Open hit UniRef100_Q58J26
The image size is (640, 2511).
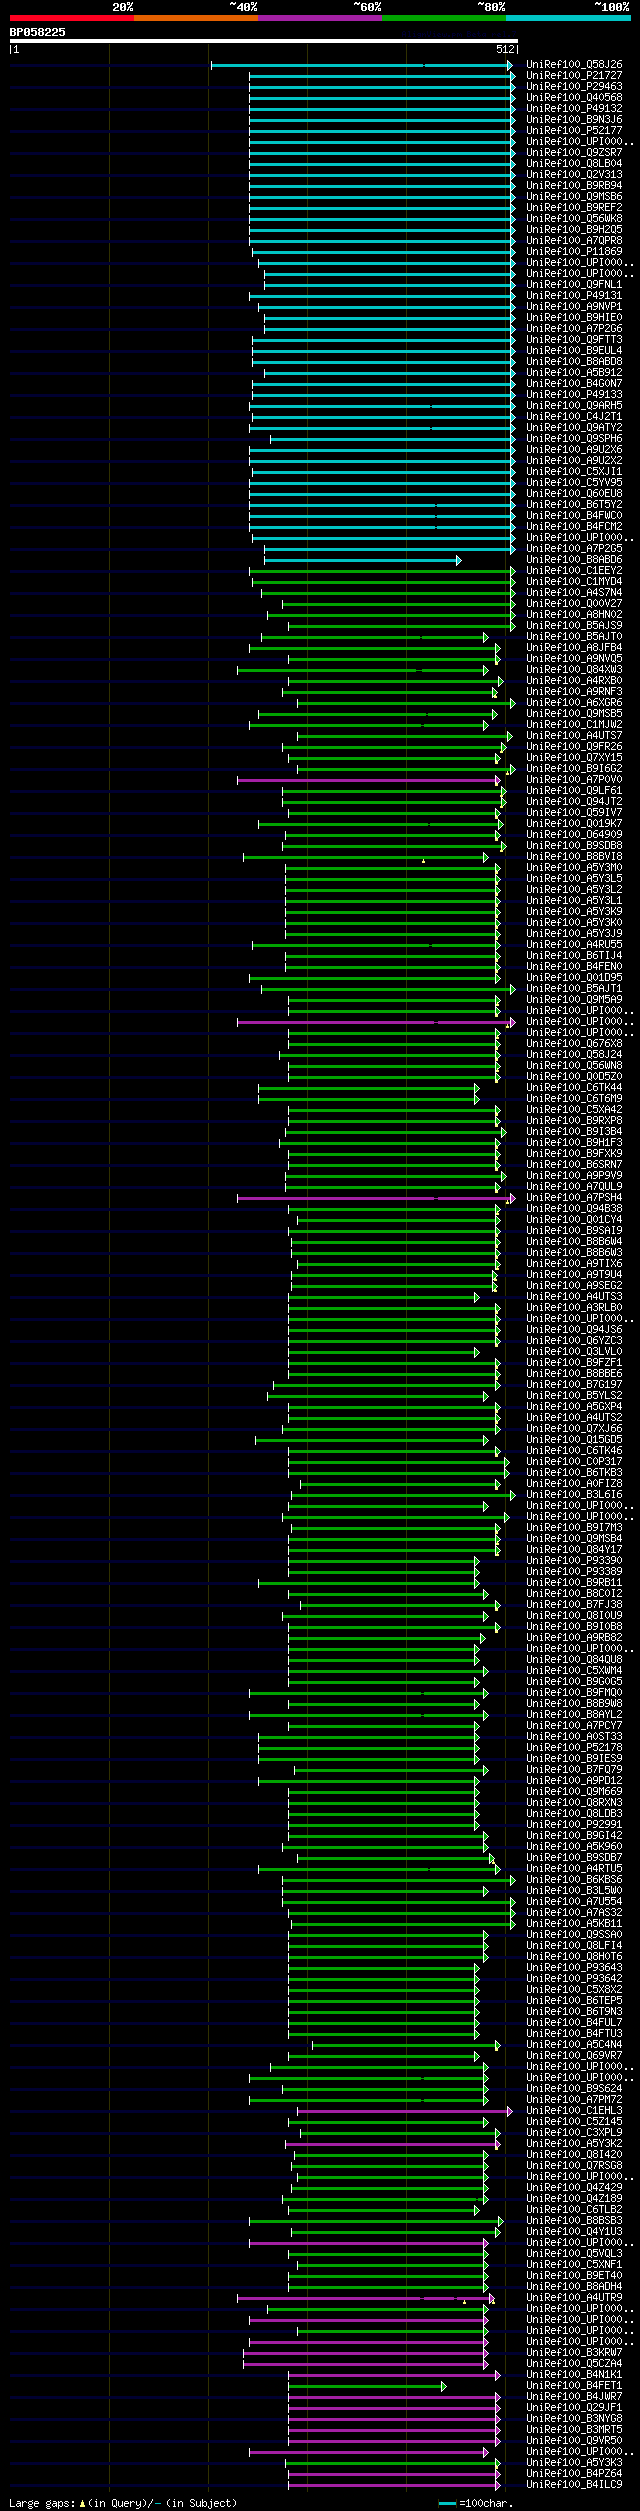point(574,64)
